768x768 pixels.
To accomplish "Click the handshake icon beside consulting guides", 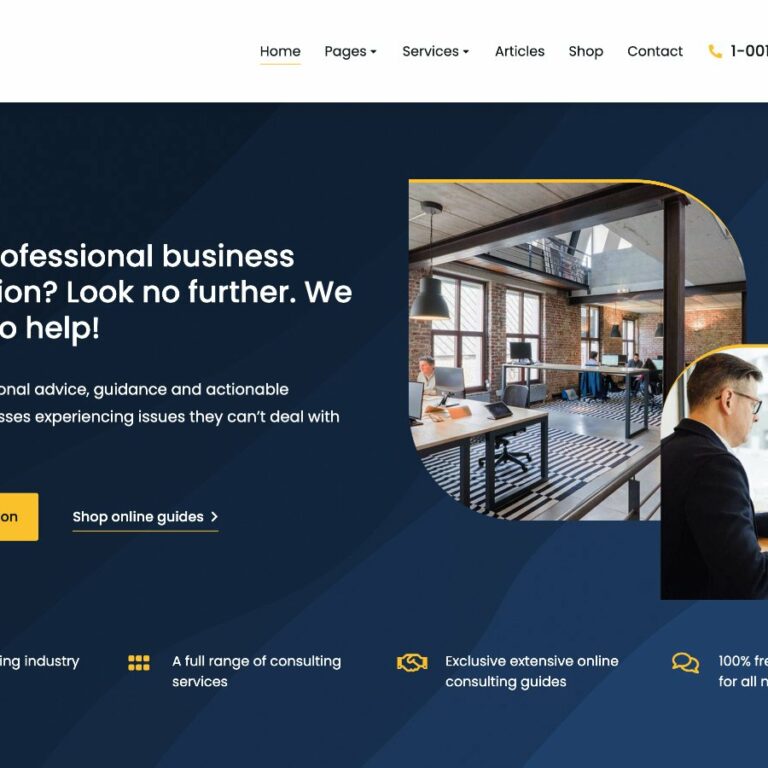I will pyautogui.click(x=412, y=663).
